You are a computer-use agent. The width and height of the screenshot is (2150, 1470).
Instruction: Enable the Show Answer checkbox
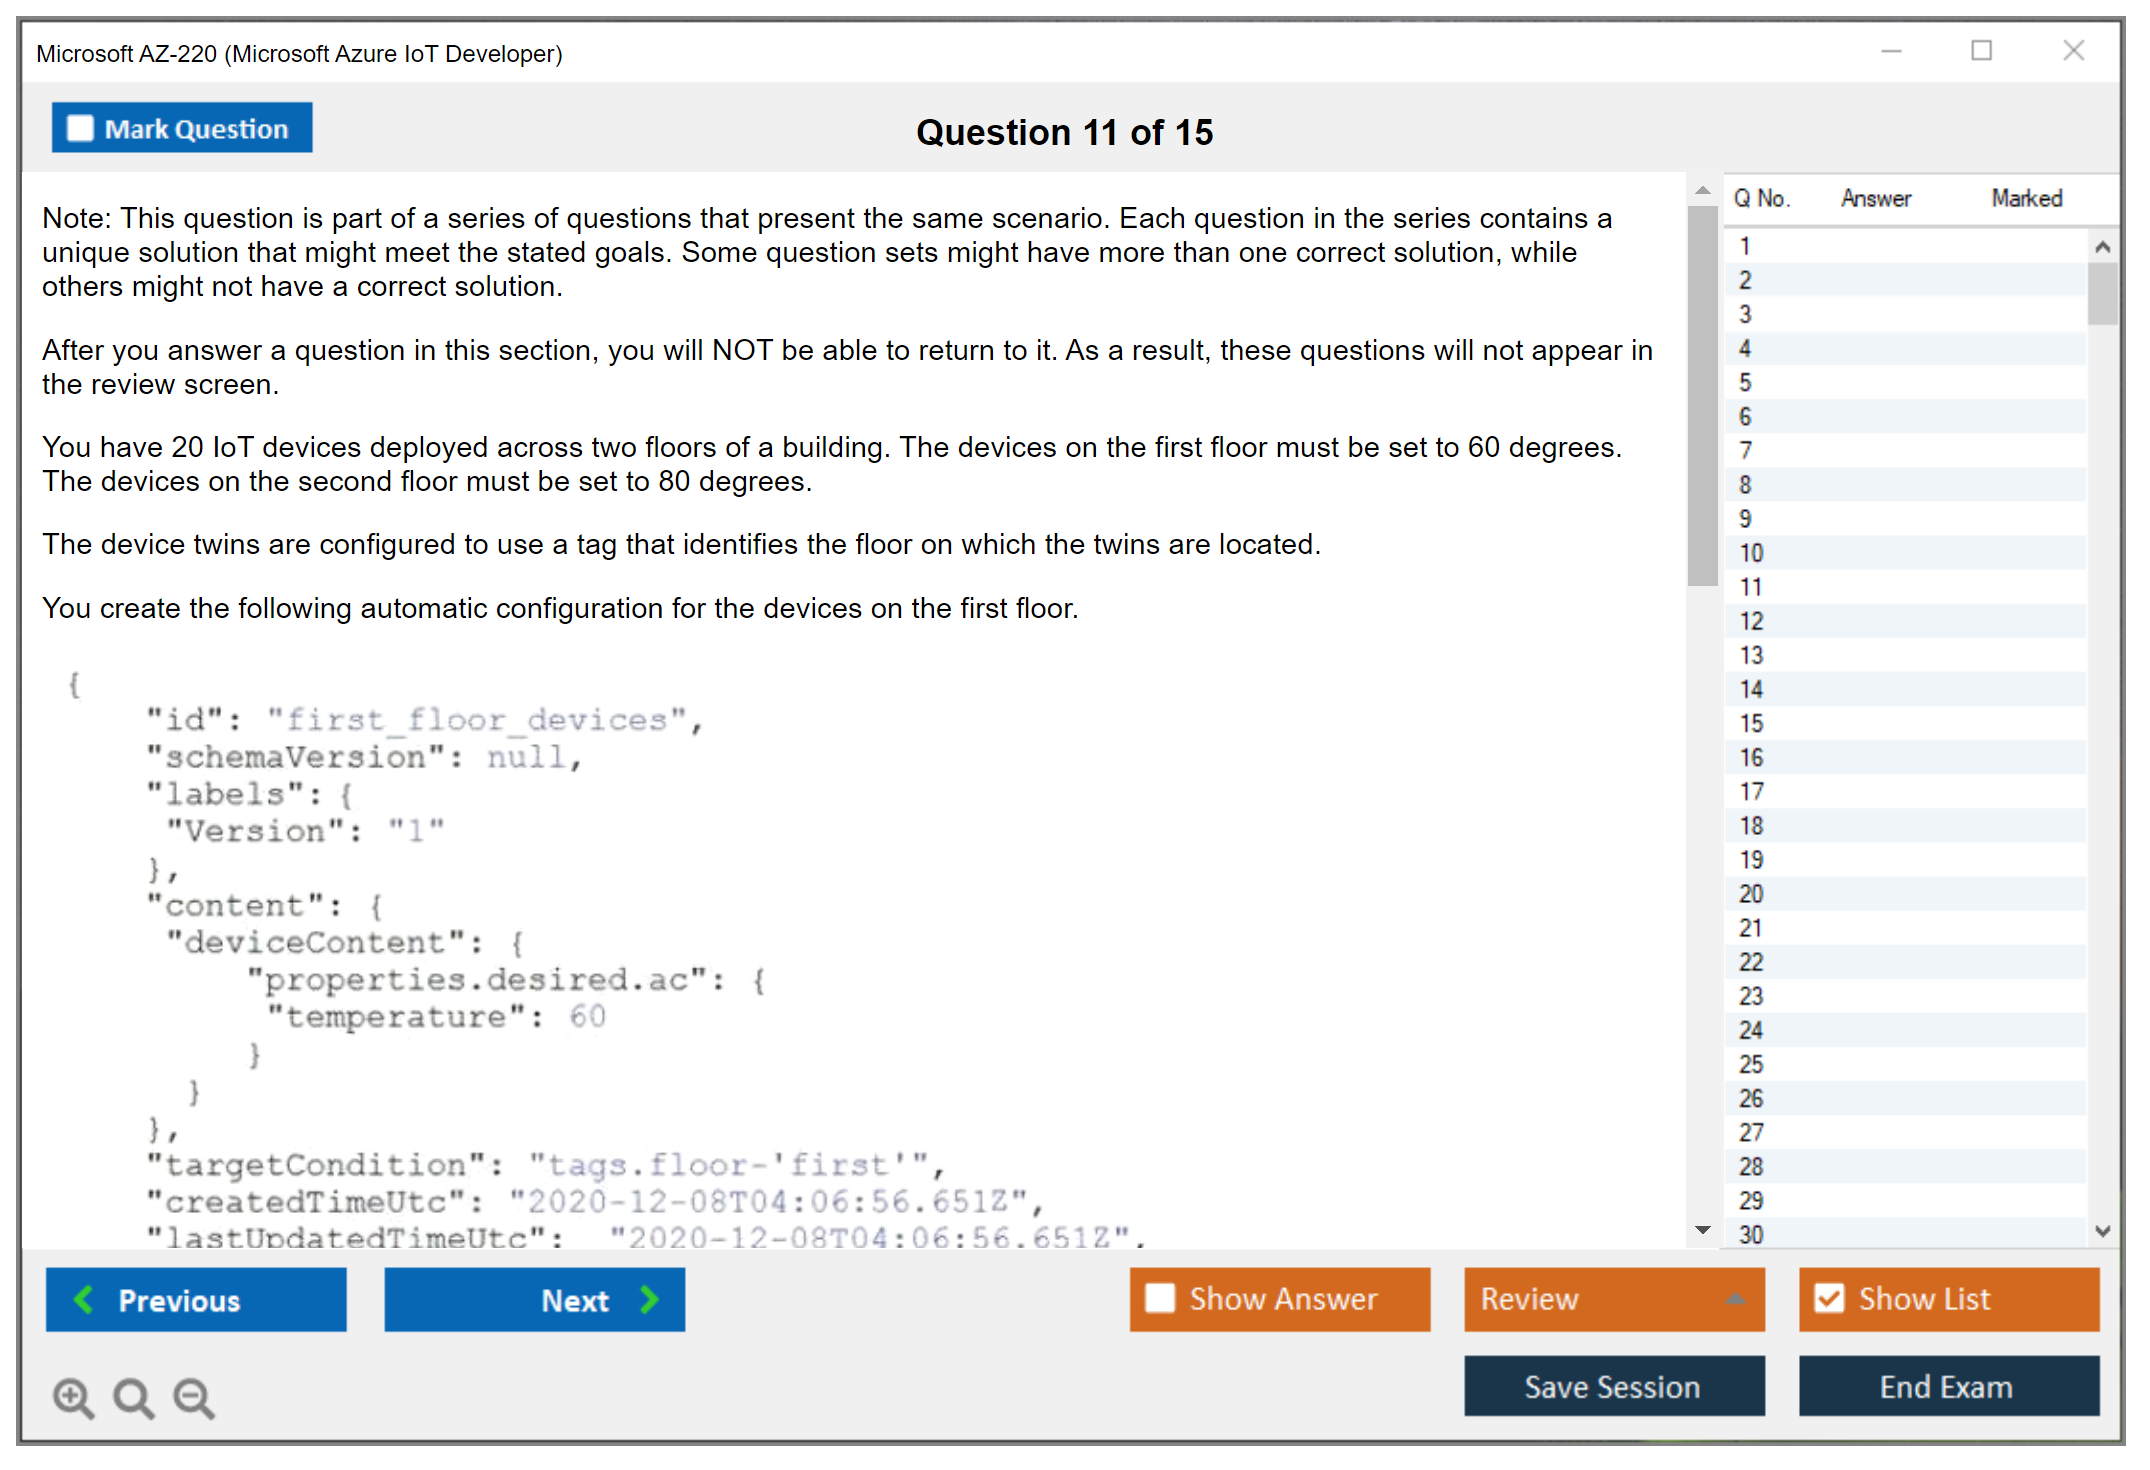pyautogui.click(x=1160, y=1298)
